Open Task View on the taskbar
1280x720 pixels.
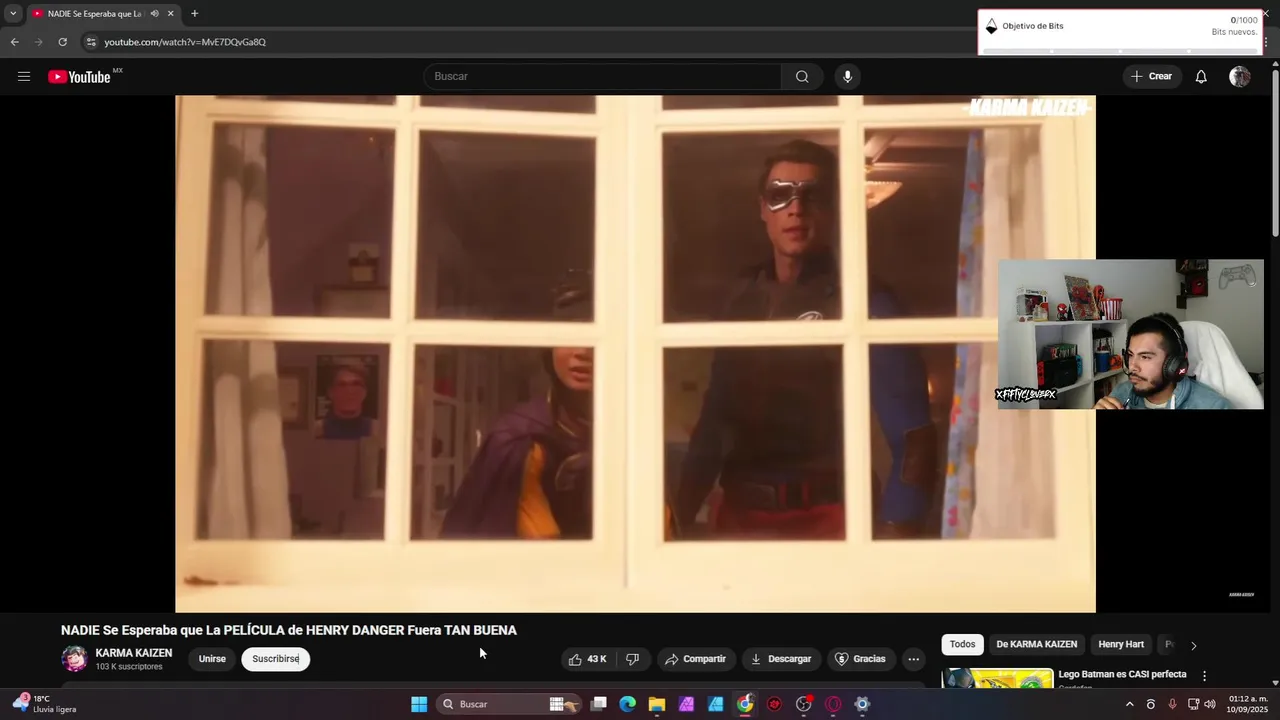[x=598, y=704]
